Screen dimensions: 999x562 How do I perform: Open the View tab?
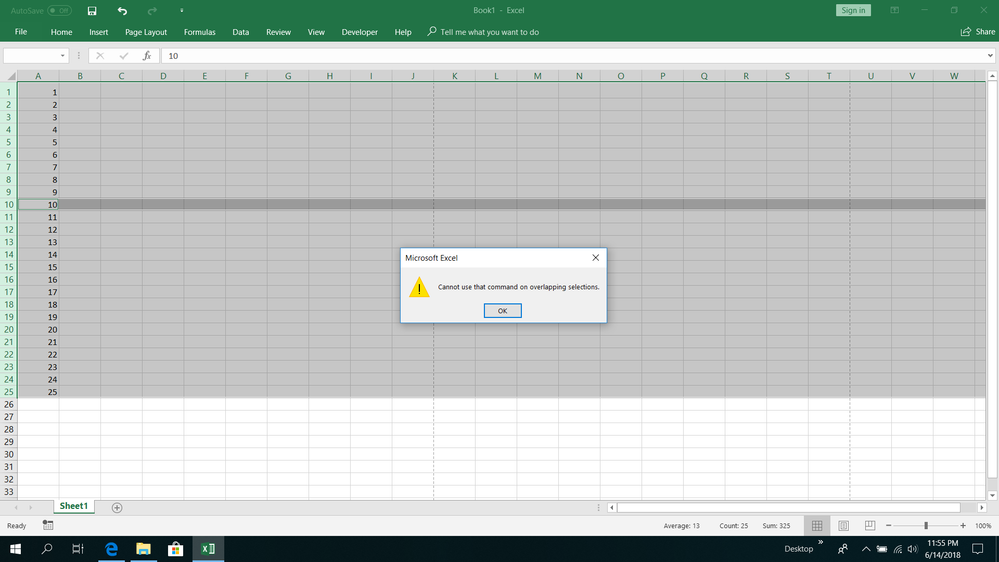pyautogui.click(x=316, y=32)
